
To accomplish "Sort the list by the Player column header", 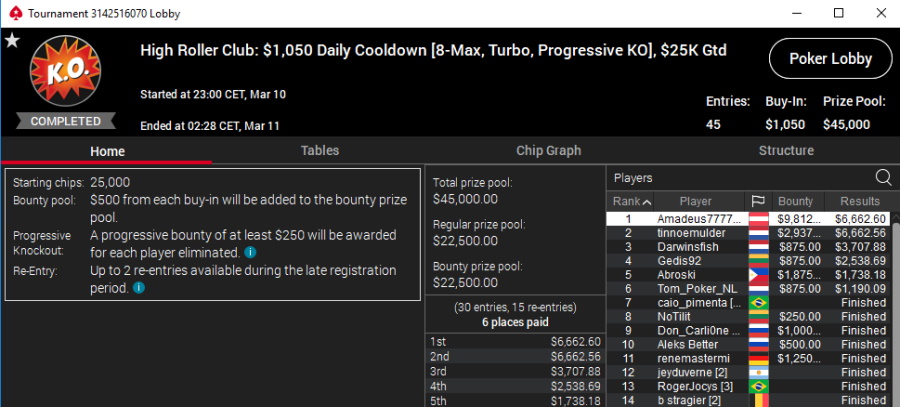I will click(695, 201).
